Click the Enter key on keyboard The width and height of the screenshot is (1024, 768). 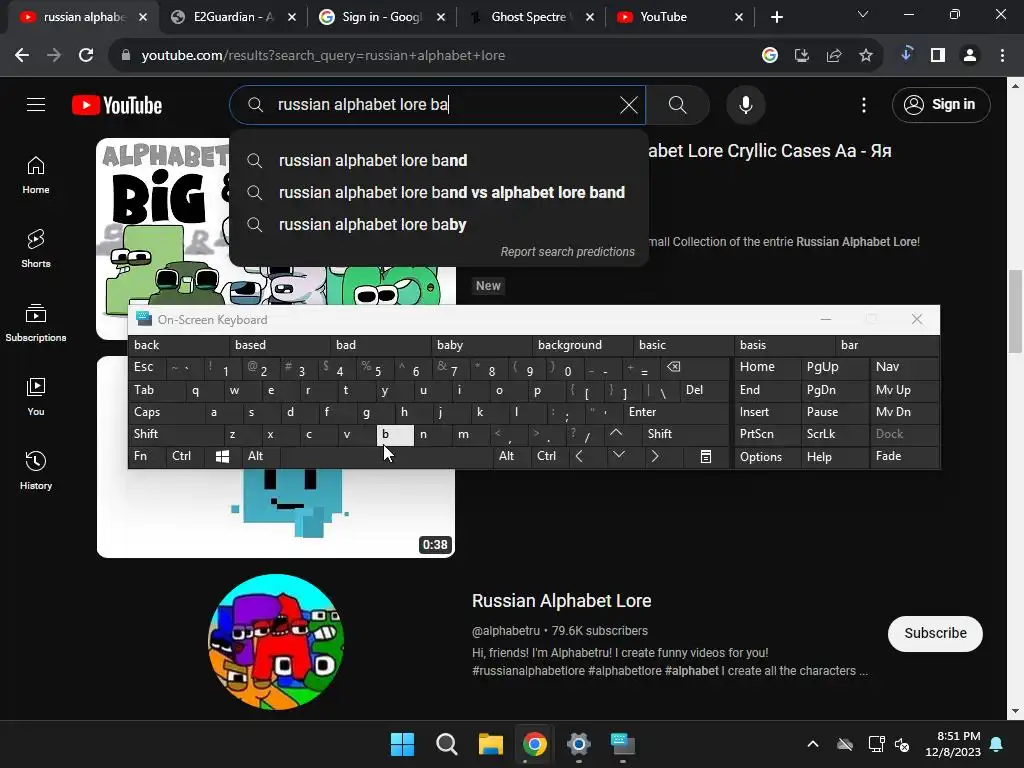pos(676,412)
